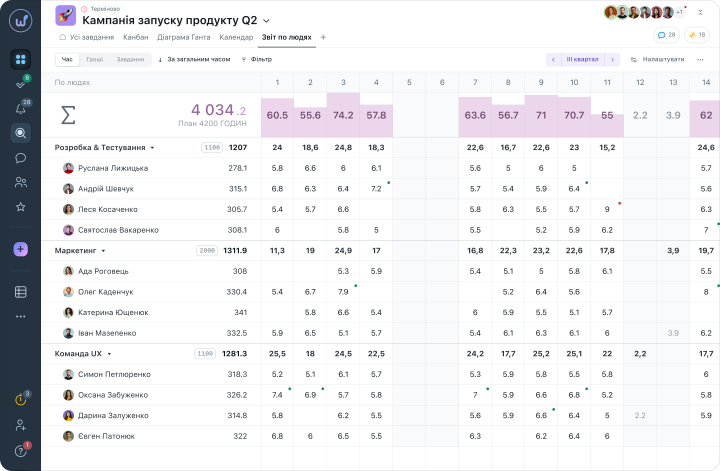Open the help question mark icon
Viewport: 720px width, 471px height.
tap(21, 451)
